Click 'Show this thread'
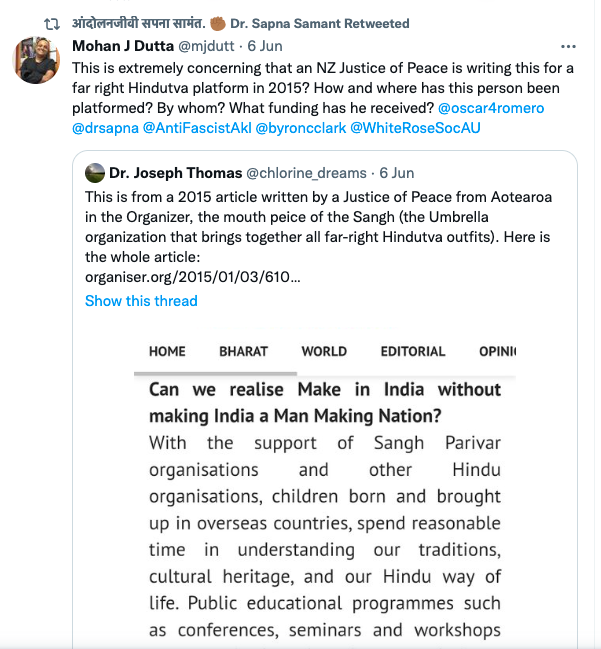Screen dimensions: 601x649 click(141, 301)
